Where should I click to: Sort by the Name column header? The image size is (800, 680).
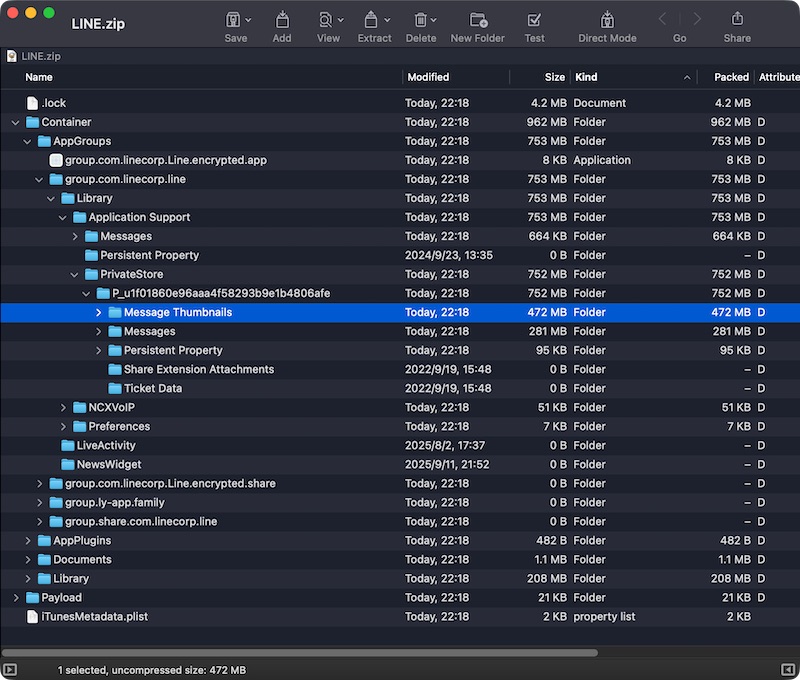pyautogui.click(x=39, y=77)
